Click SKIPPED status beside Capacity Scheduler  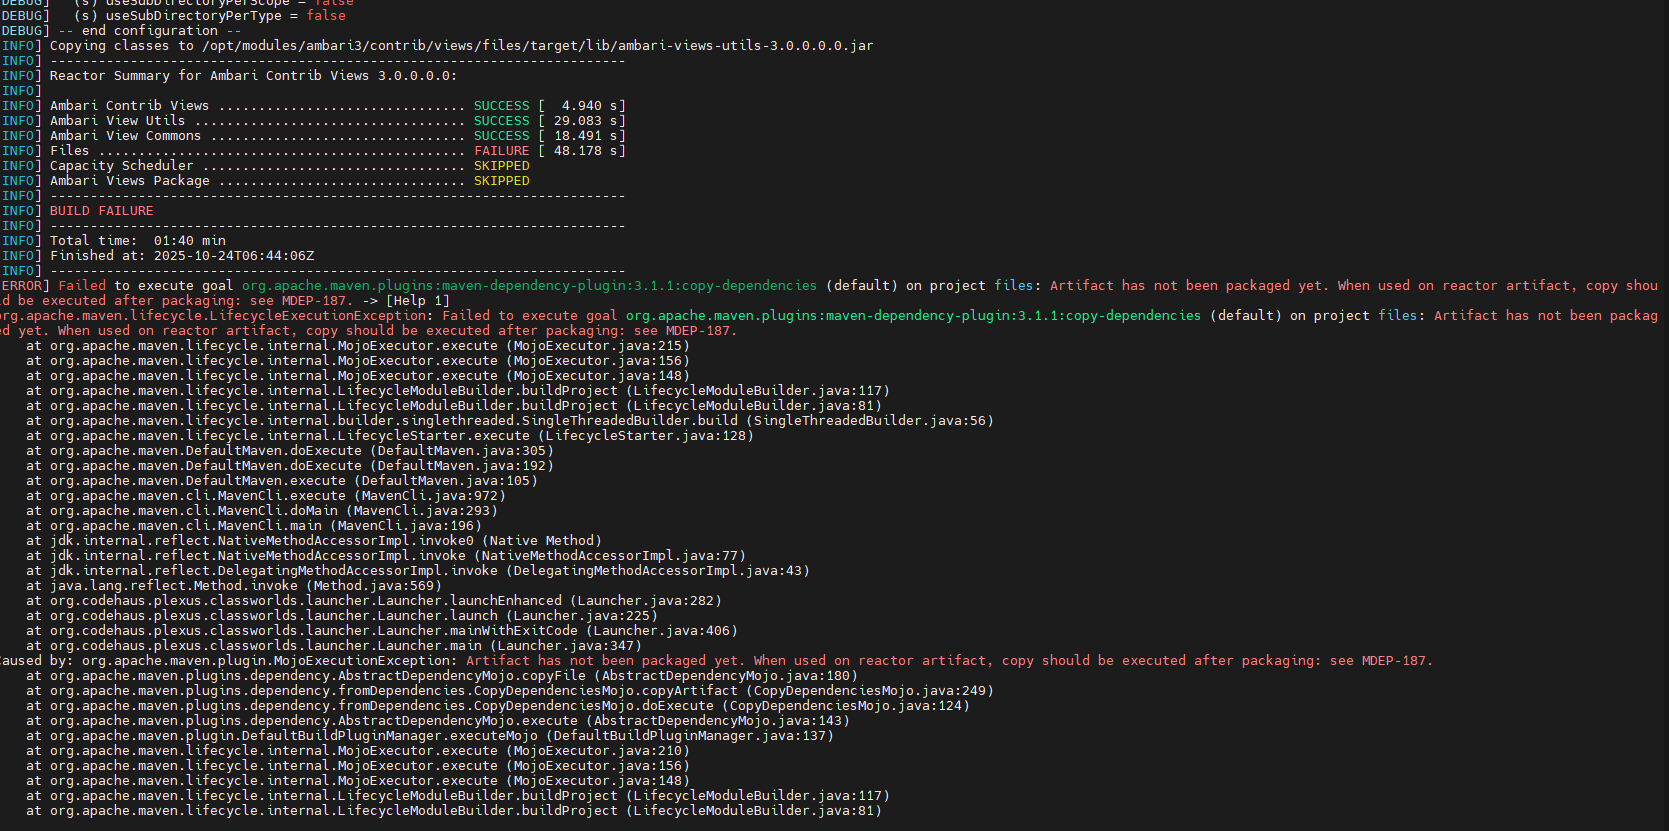pyautogui.click(x=501, y=166)
